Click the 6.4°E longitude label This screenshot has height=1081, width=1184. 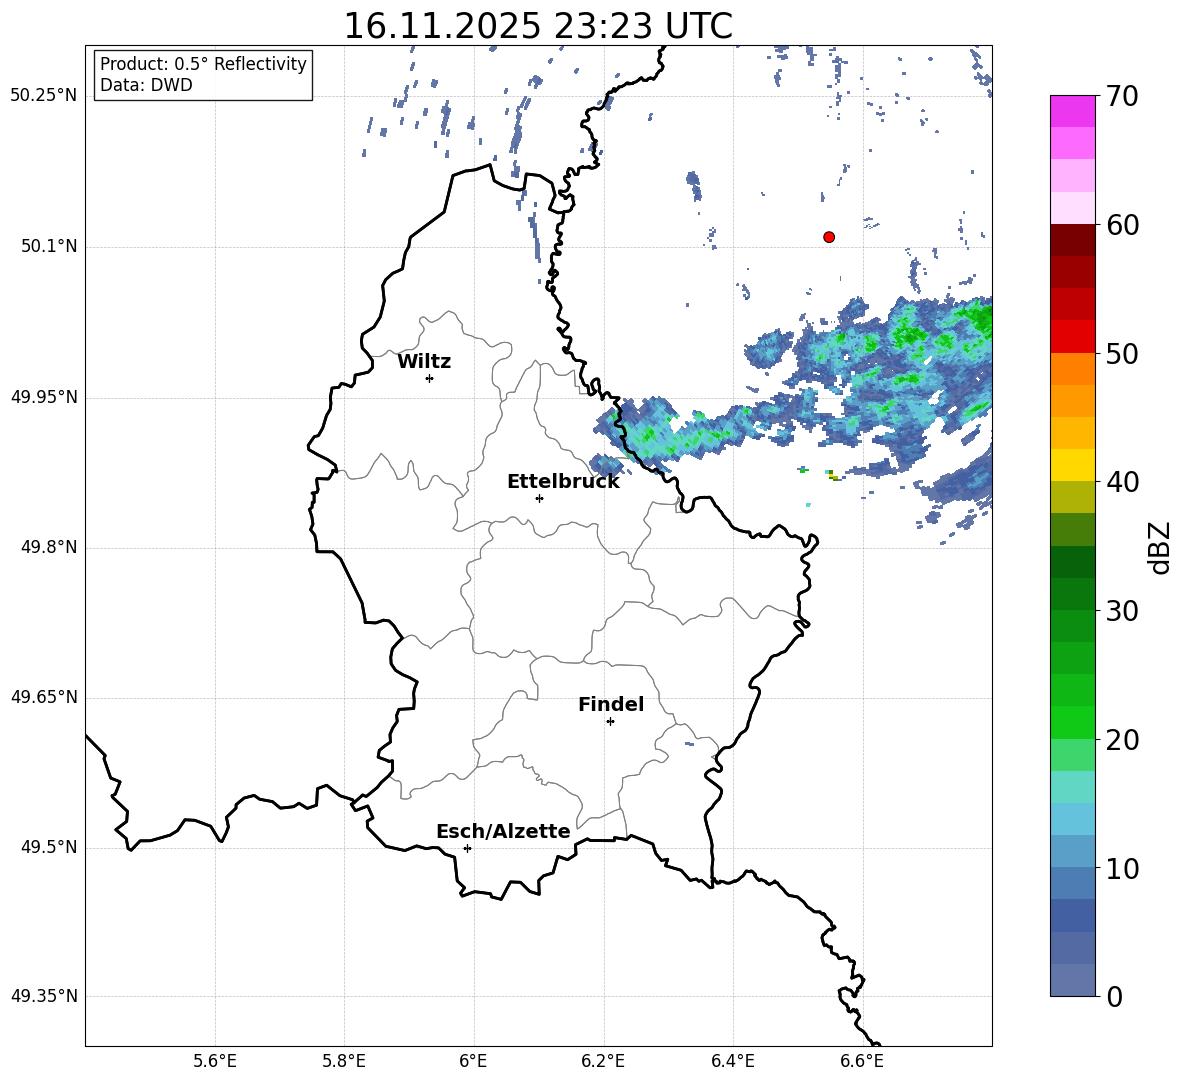732,1061
